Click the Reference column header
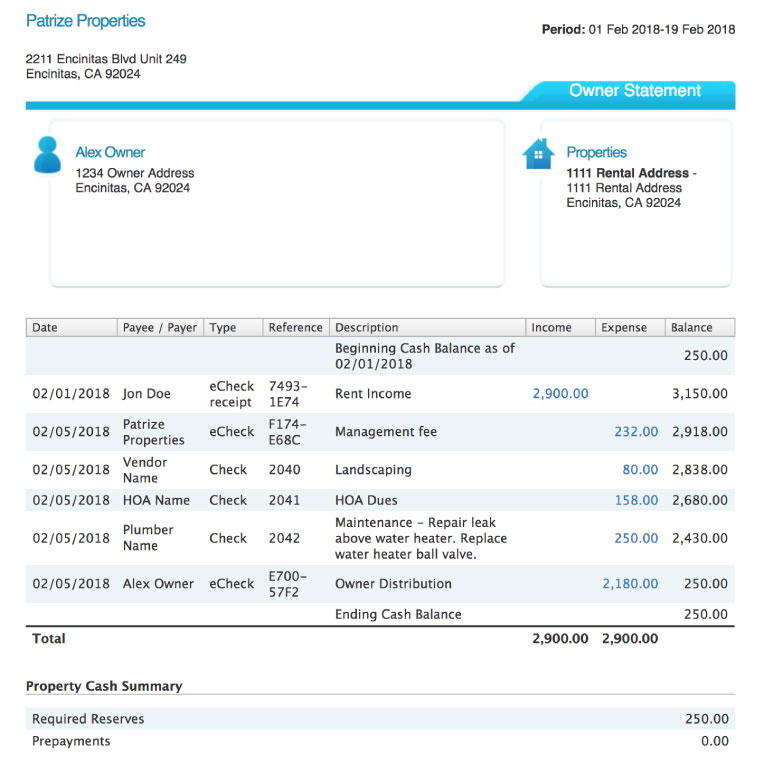 pyautogui.click(x=296, y=328)
